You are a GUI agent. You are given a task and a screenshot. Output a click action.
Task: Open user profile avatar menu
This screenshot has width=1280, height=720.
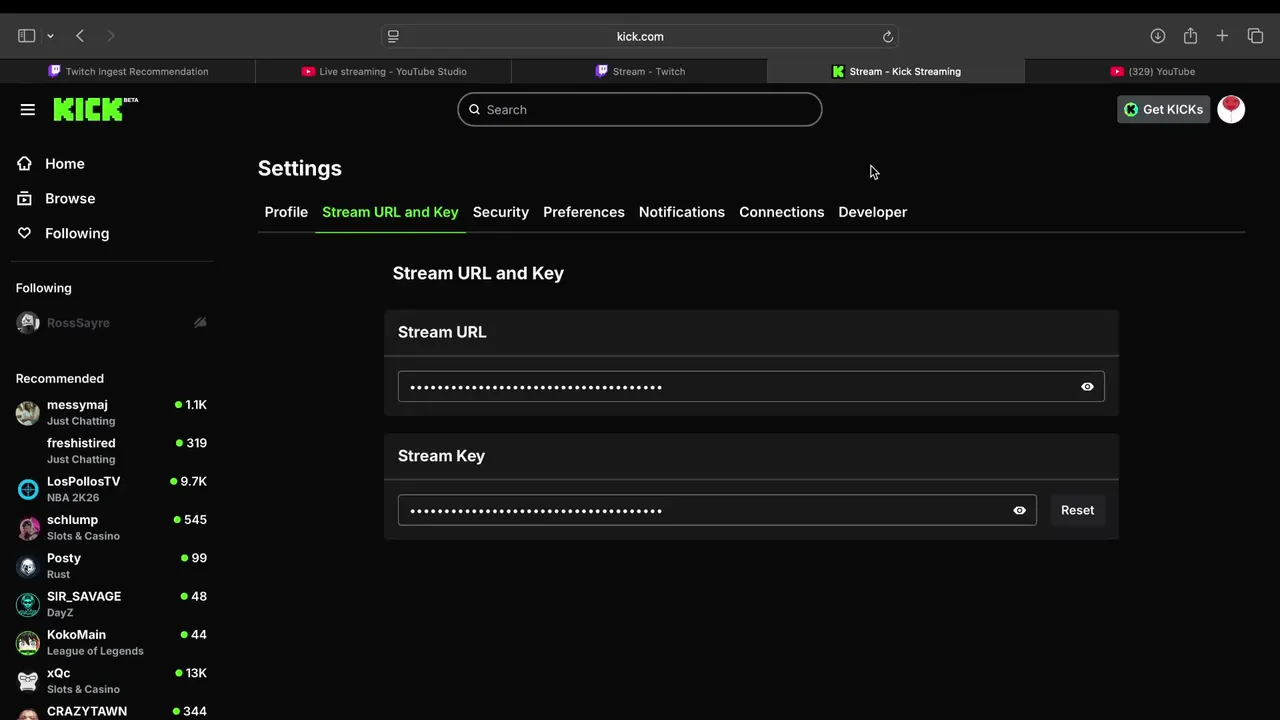tap(1231, 110)
